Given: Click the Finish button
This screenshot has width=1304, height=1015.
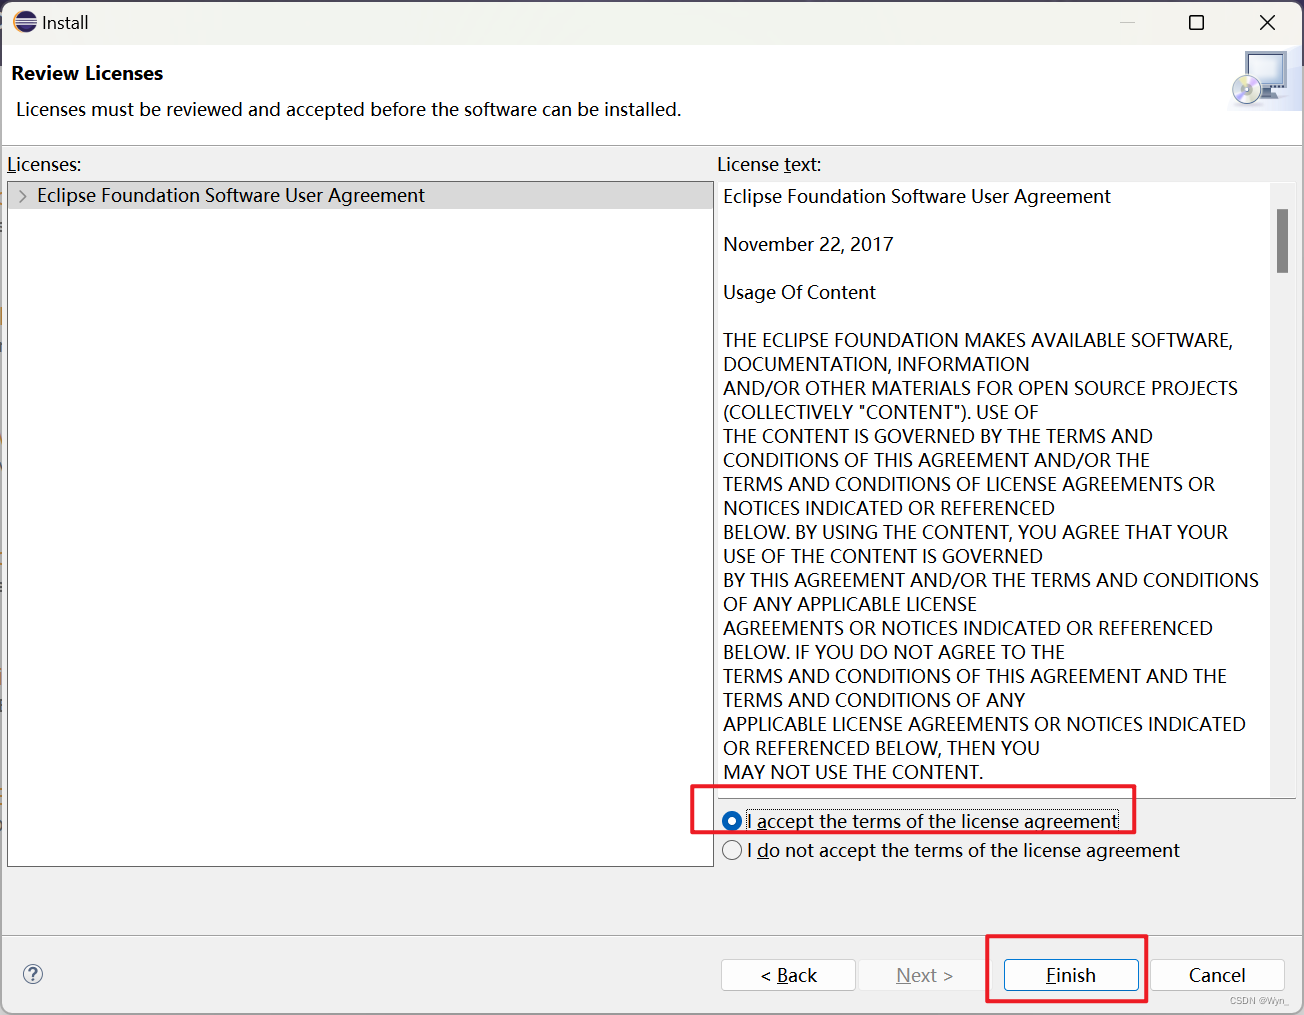Looking at the screenshot, I should 1071,975.
